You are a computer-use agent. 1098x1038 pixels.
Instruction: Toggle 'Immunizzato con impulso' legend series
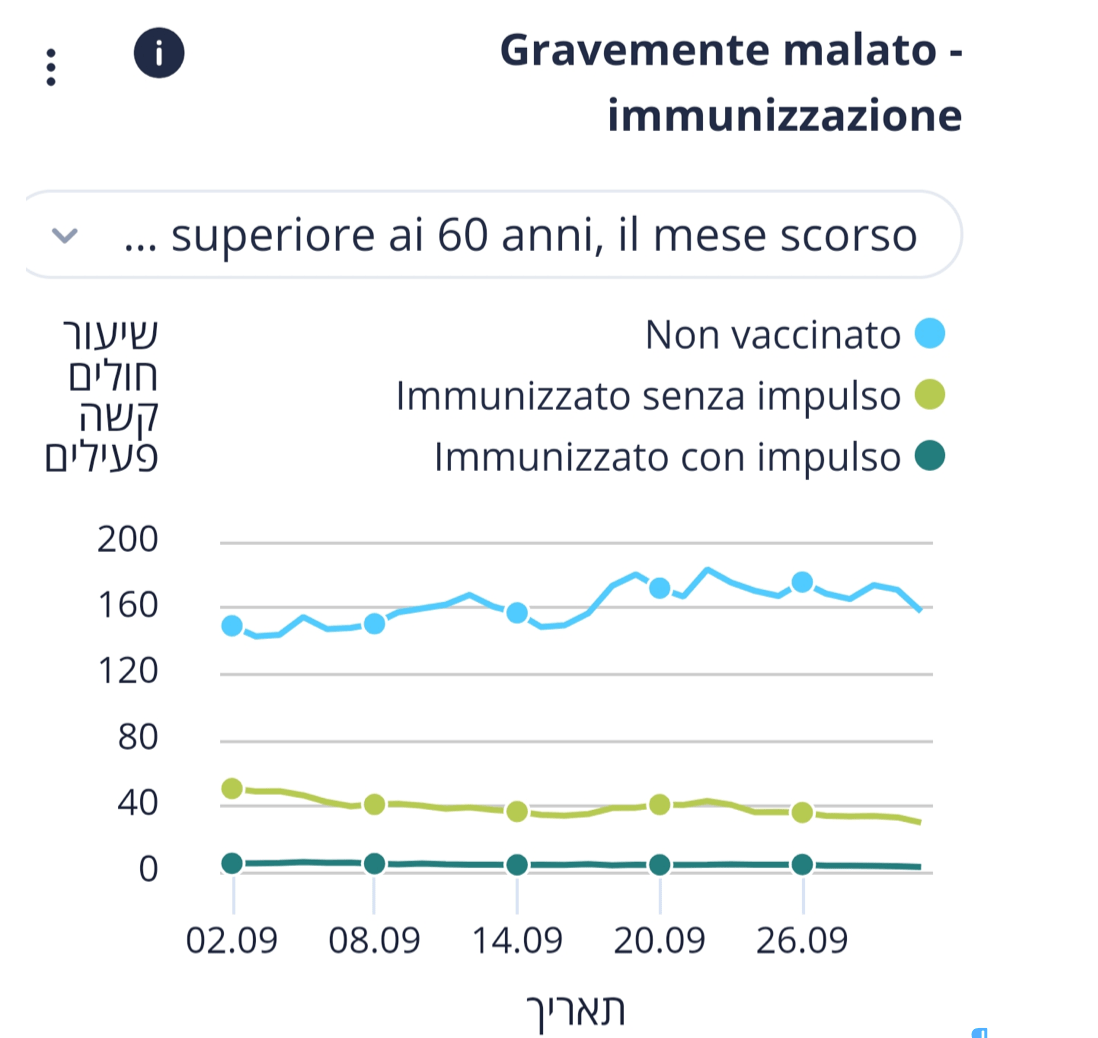coord(667,458)
